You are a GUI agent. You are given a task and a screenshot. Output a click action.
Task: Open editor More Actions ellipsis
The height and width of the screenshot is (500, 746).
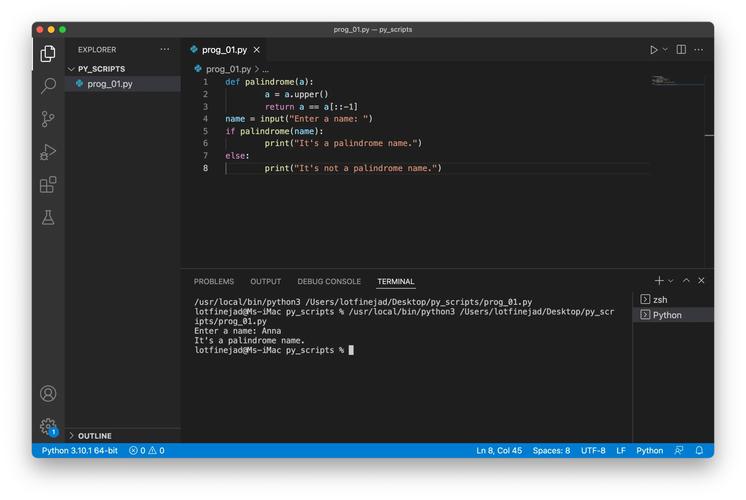tap(698, 49)
